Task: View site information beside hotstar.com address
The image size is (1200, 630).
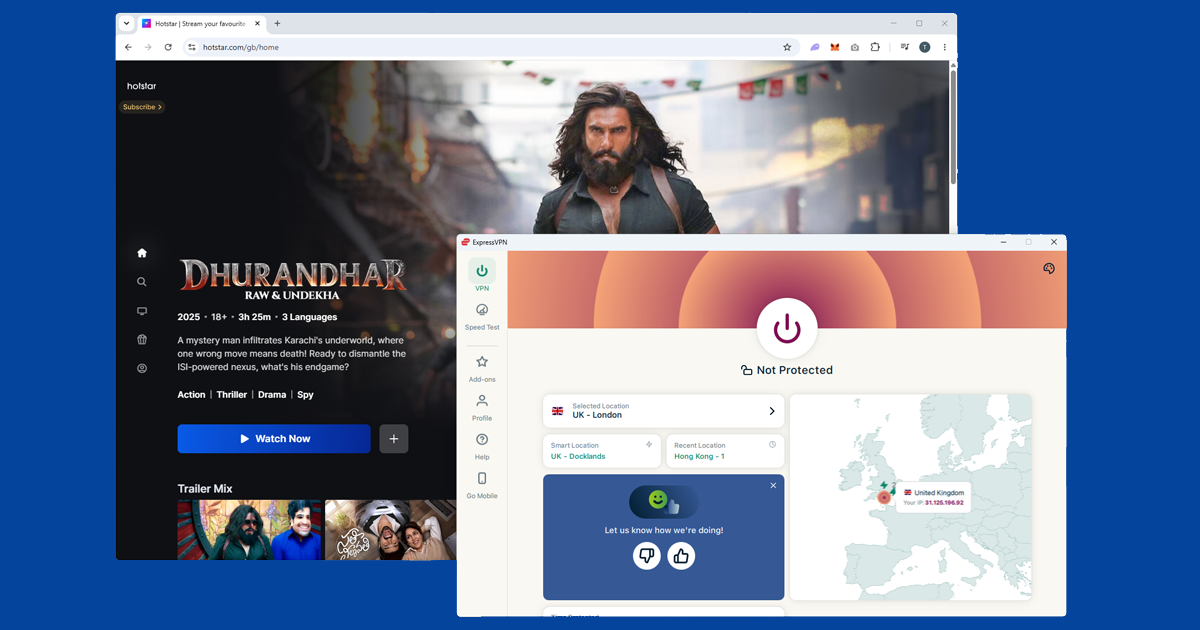Action: (x=190, y=47)
